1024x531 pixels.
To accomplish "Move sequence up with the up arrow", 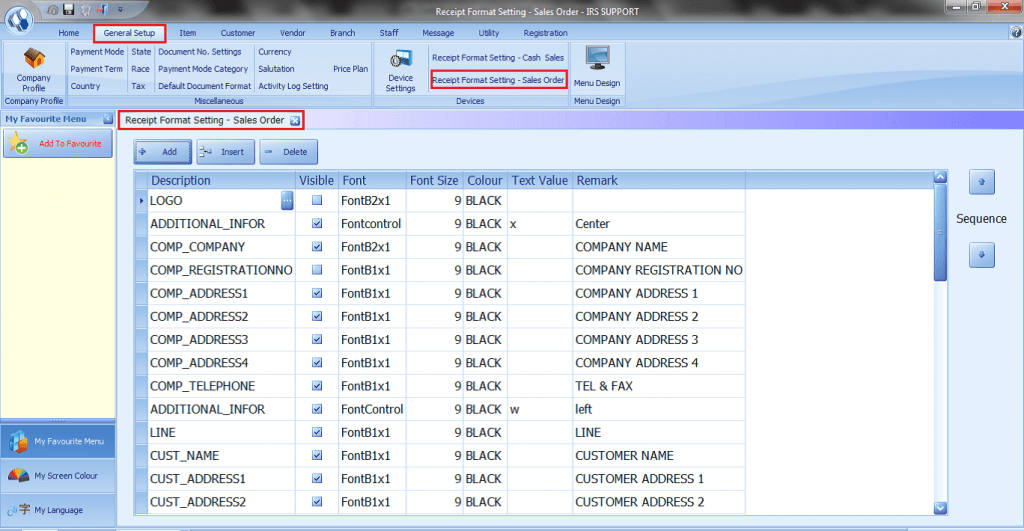I will click(982, 182).
